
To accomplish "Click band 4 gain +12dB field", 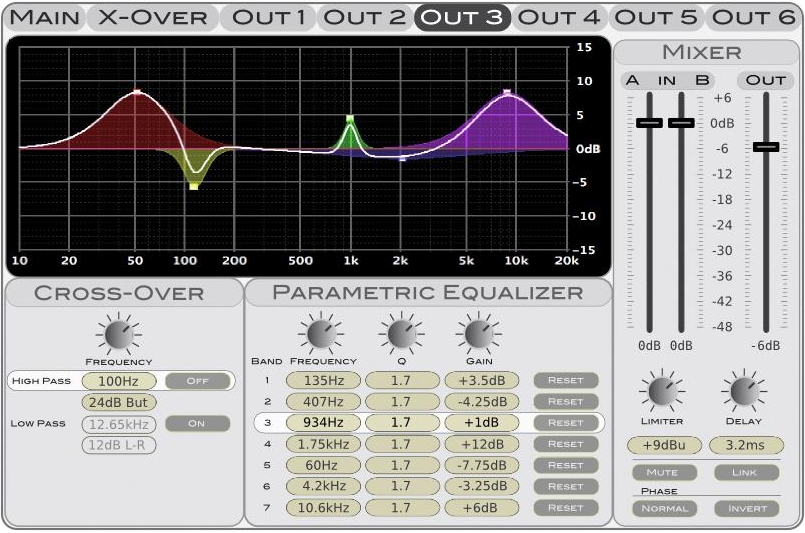I will coord(482,444).
